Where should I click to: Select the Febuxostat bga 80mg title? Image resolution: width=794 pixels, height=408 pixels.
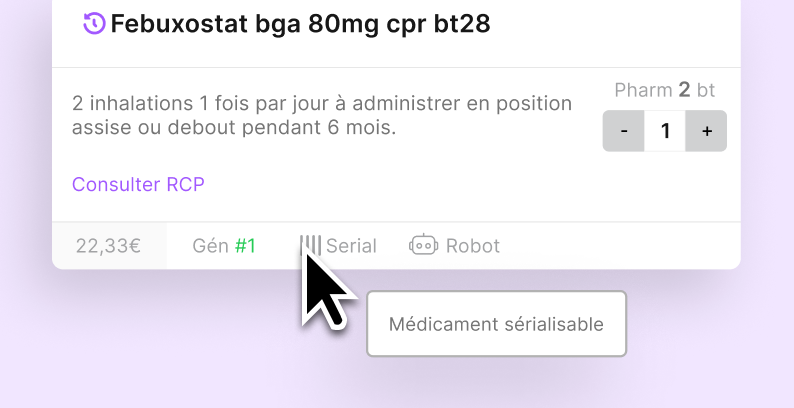(x=300, y=24)
